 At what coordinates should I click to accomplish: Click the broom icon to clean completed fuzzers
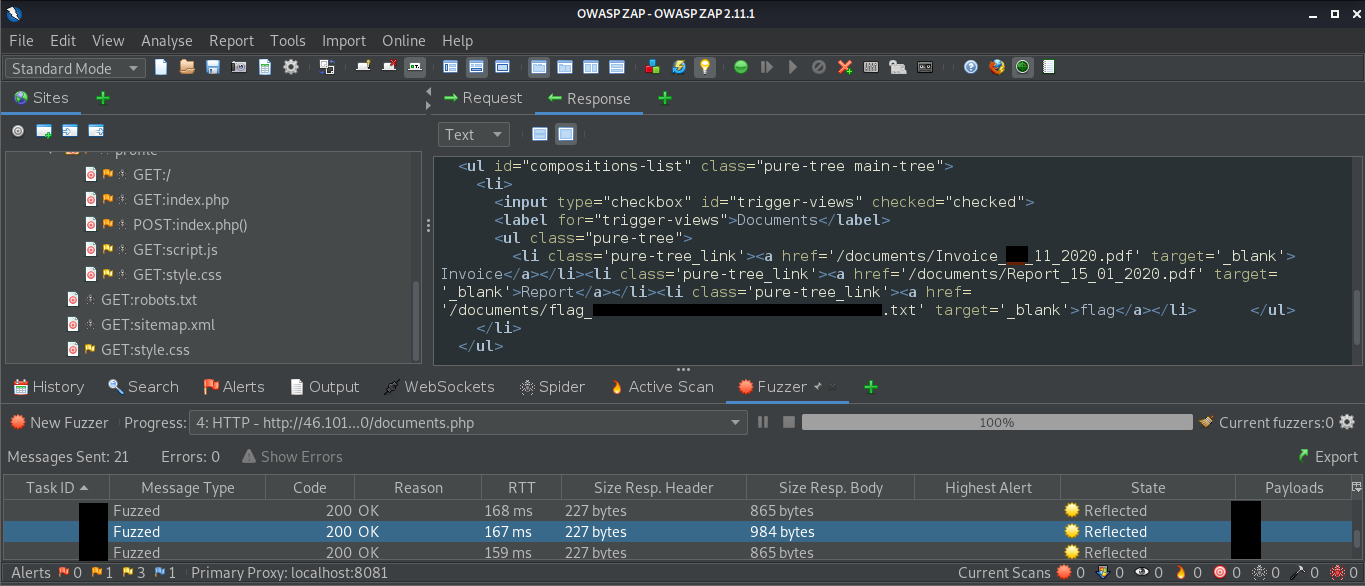[1206, 422]
